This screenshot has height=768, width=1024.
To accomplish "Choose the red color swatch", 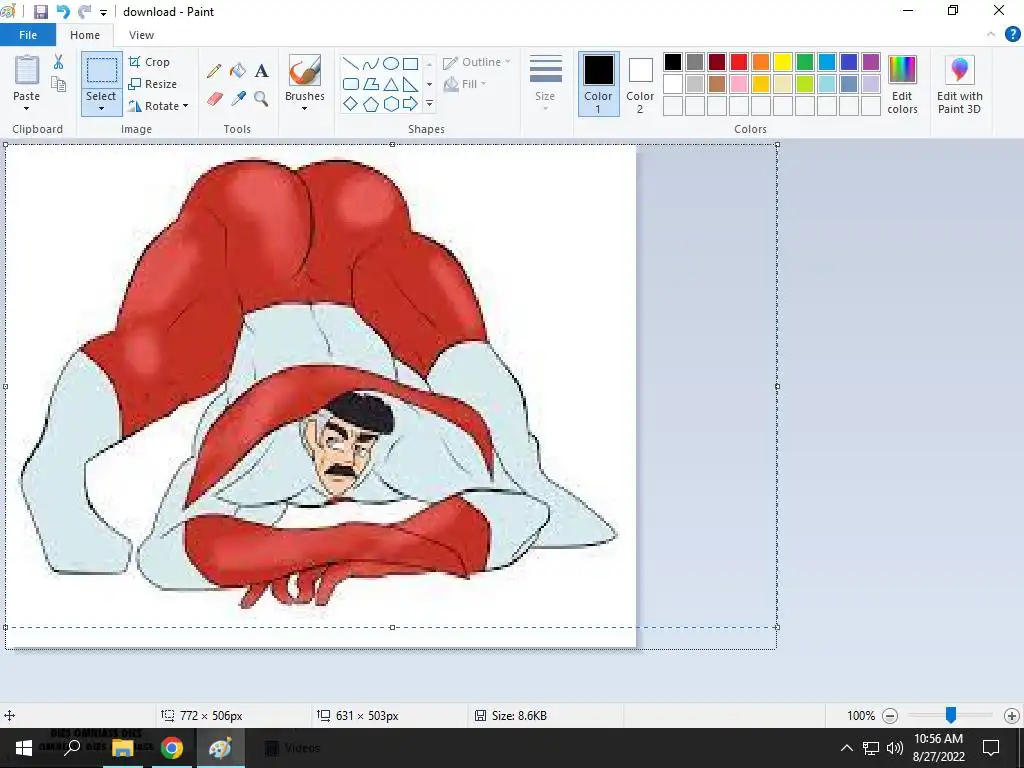I will [x=739, y=62].
